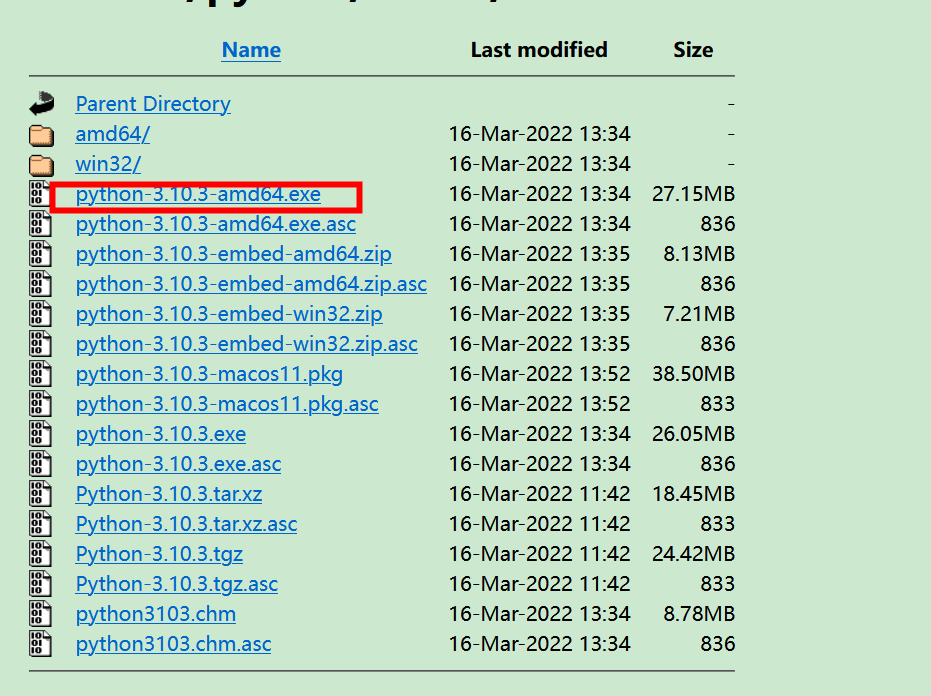This screenshot has width=931, height=696.
Task: Click the file icon next to python-3.10.3-amd64.exe.asc
Action: coord(40,224)
